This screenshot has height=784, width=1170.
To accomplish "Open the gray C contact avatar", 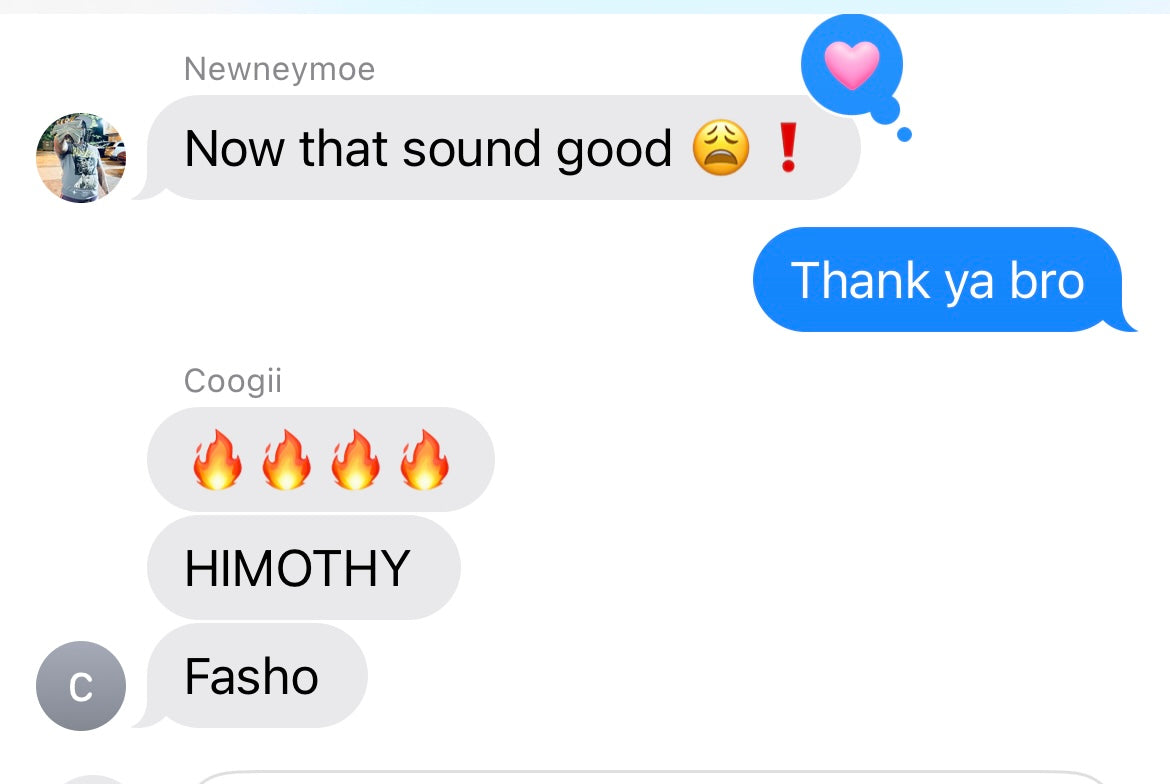I will coord(81,686).
